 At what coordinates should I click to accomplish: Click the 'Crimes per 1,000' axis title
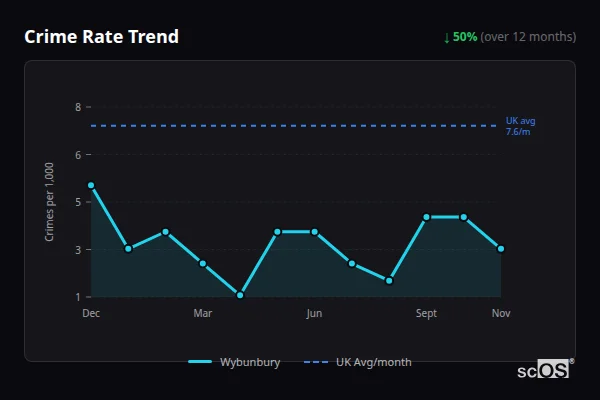pyautogui.click(x=49, y=202)
